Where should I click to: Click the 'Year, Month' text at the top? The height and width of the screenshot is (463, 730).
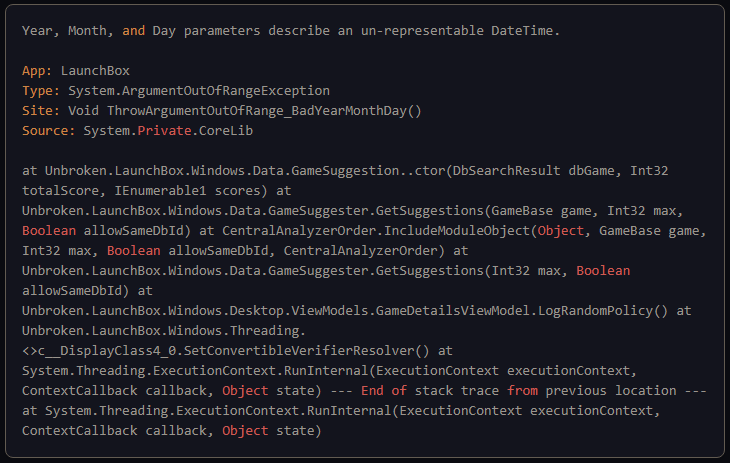(65, 31)
